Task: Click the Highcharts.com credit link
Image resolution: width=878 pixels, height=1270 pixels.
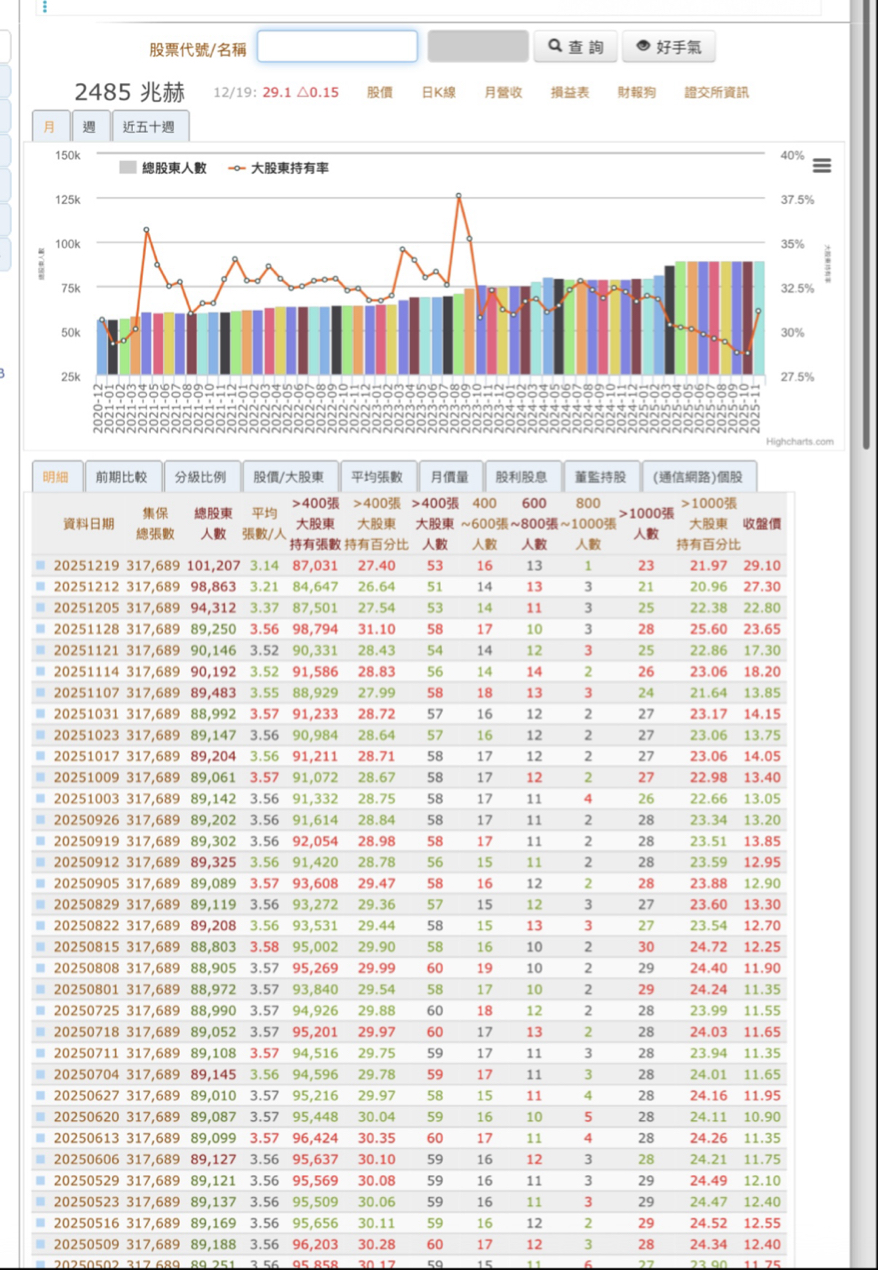Action: tap(799, 441)
